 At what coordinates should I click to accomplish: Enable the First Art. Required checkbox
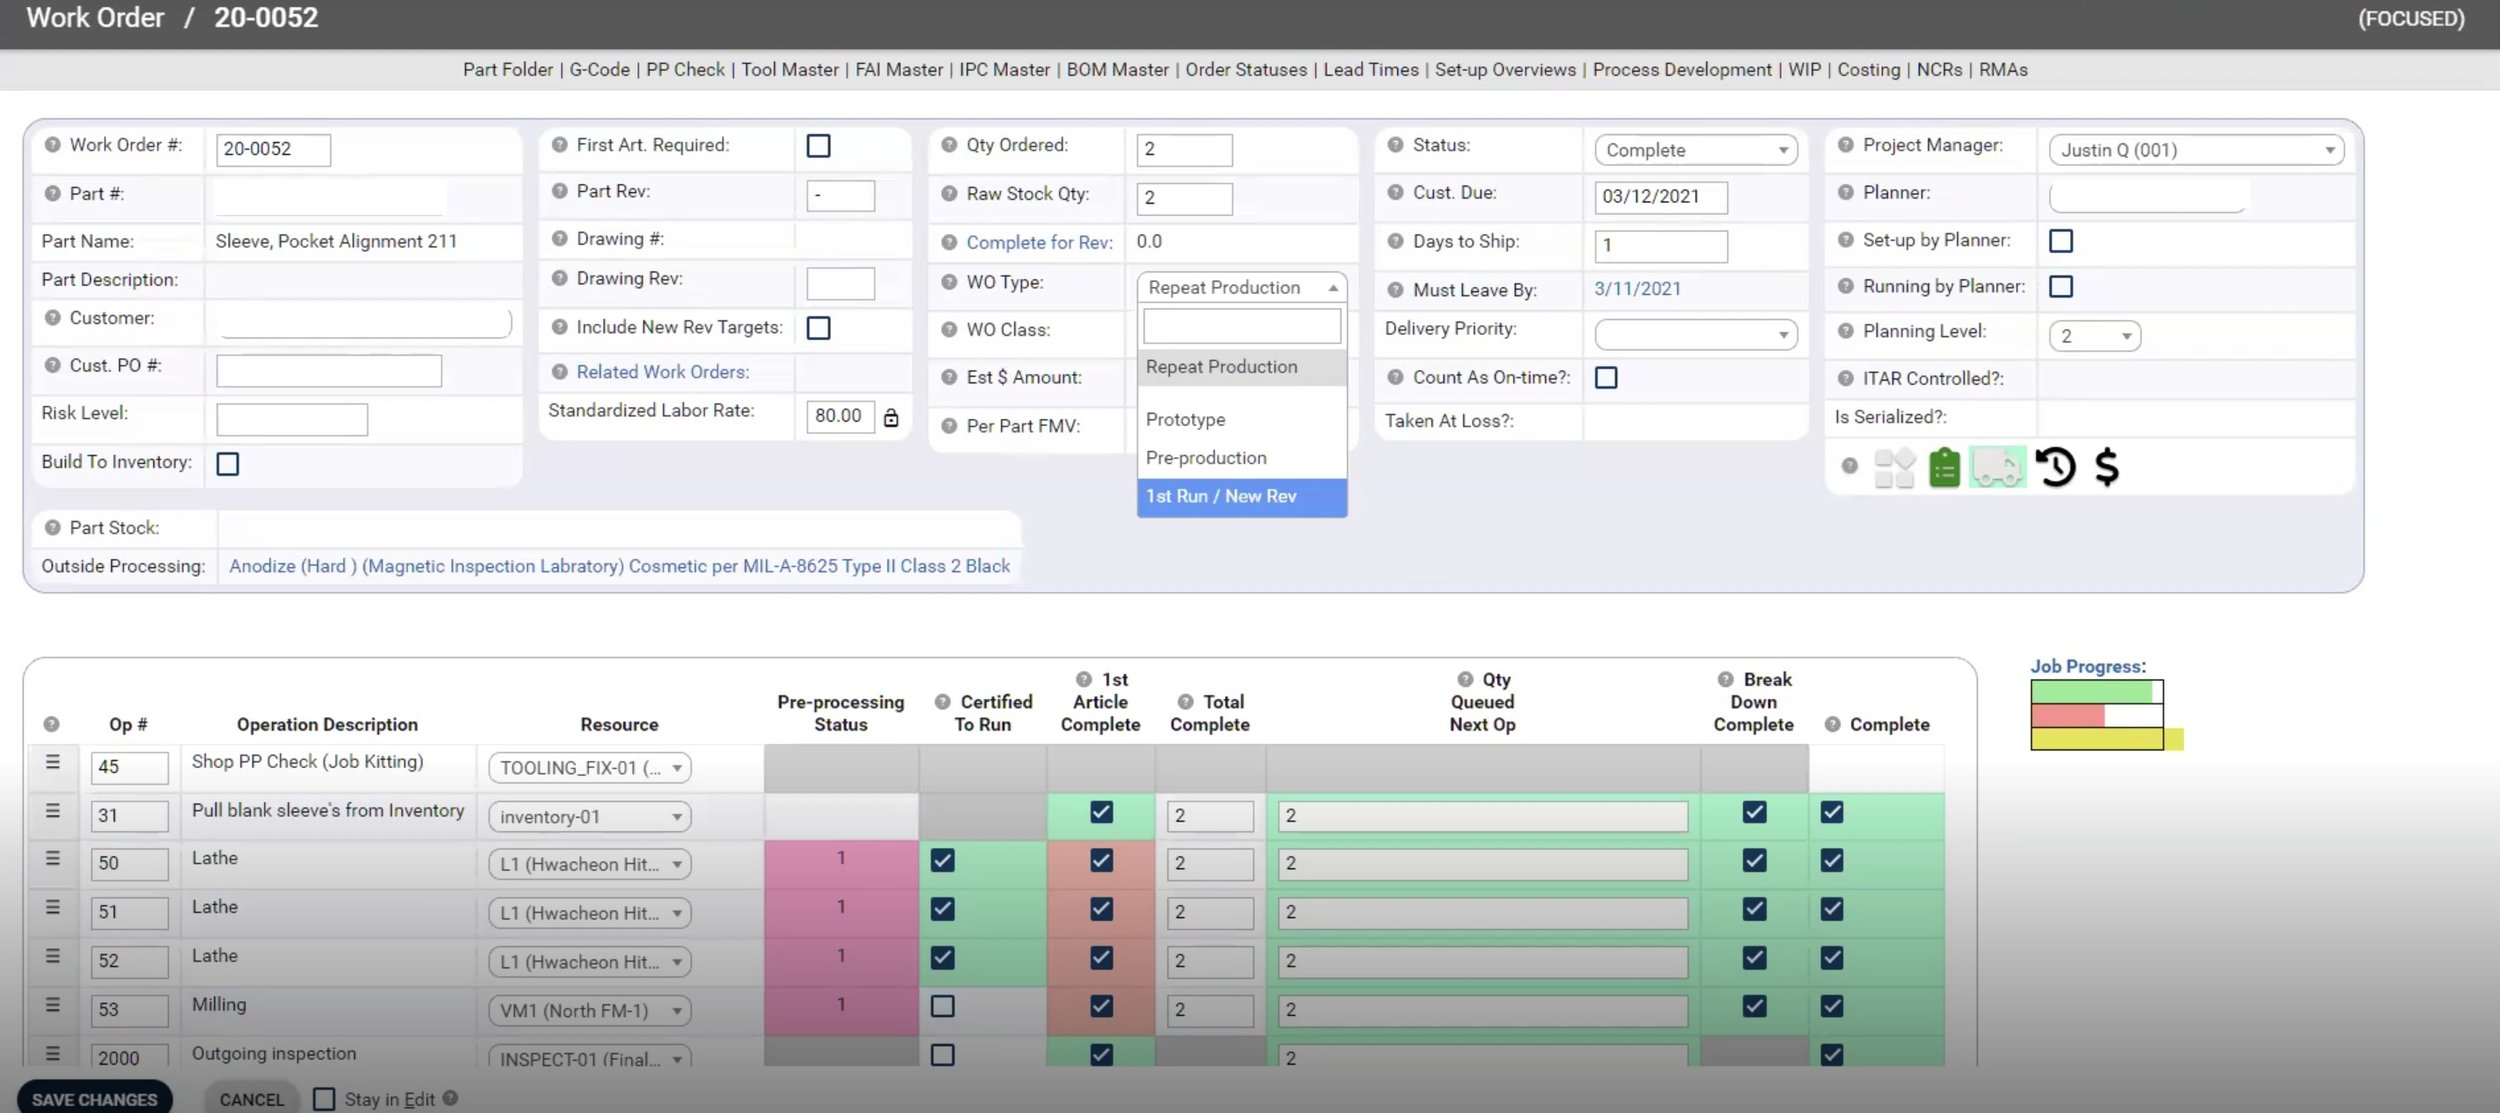click(818, 146)
